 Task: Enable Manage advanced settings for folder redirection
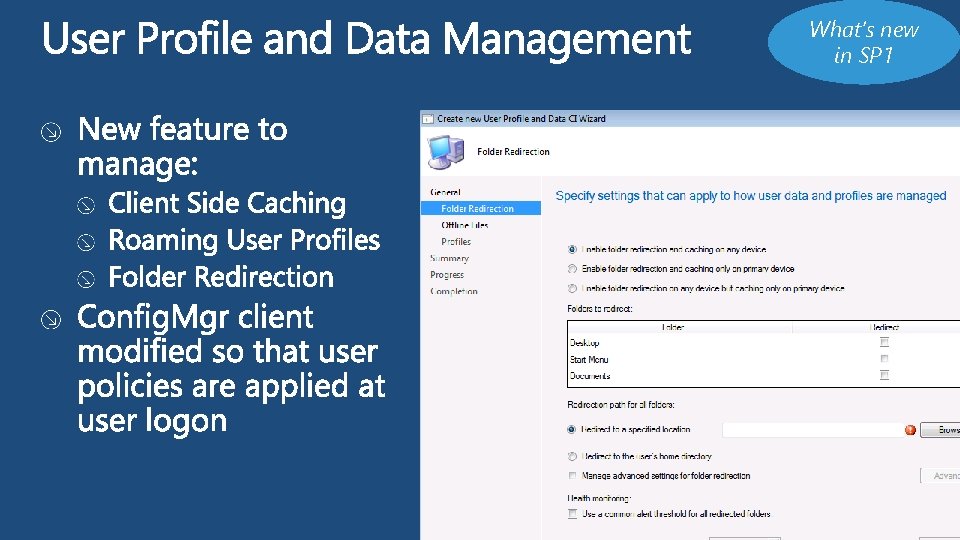point(572,476)
